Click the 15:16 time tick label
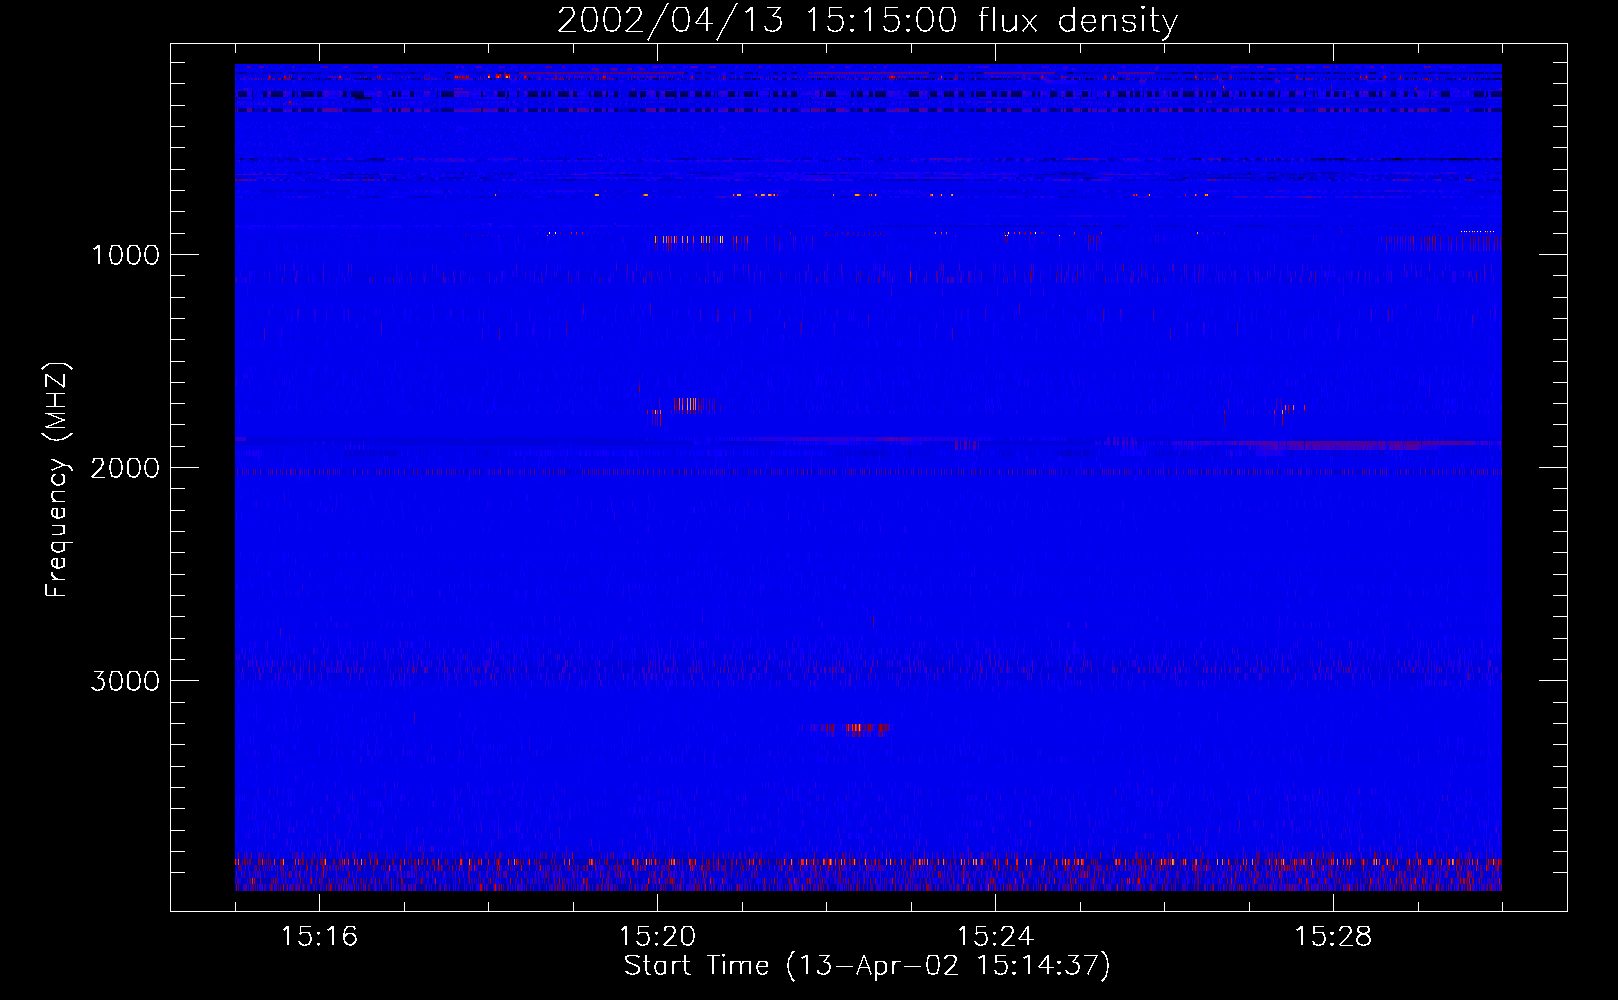 click(x=319, y=936)
